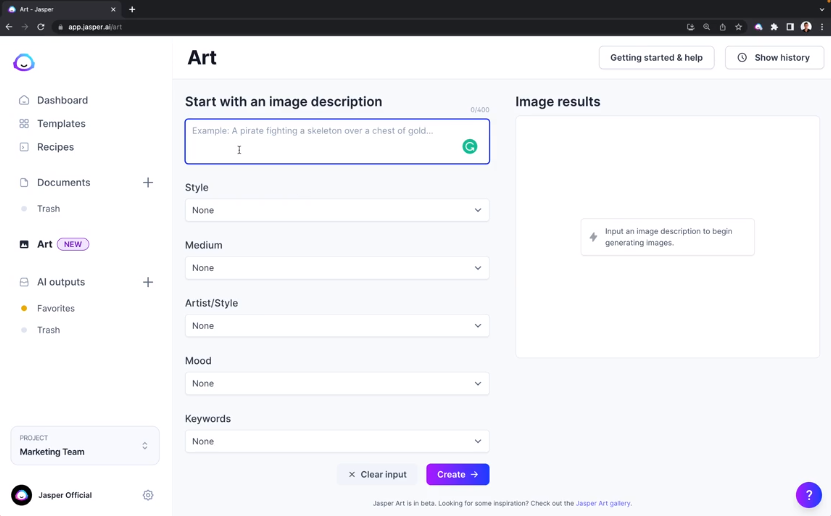This screenshot has width=831, height=516.
Task: Open Templates in the sidebar
Action: click(61, 123)
